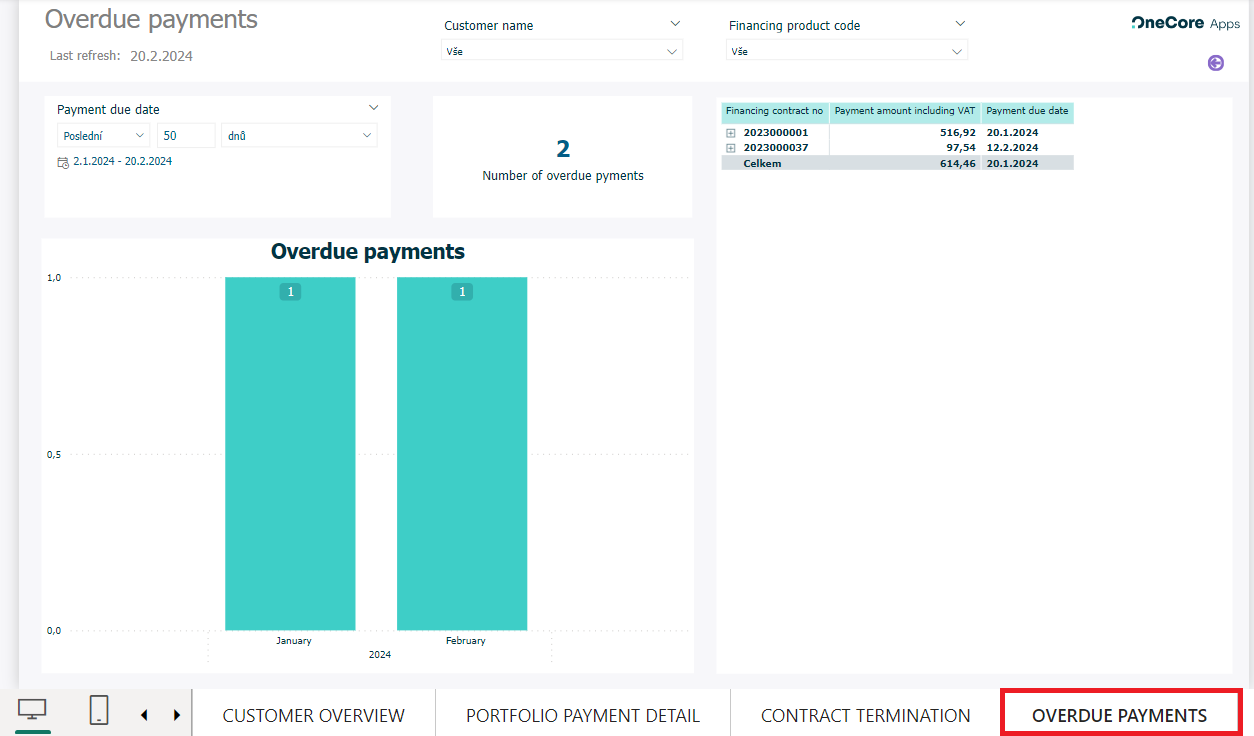
Task: Click the purple back navigation button
Action: point(1216,63)
